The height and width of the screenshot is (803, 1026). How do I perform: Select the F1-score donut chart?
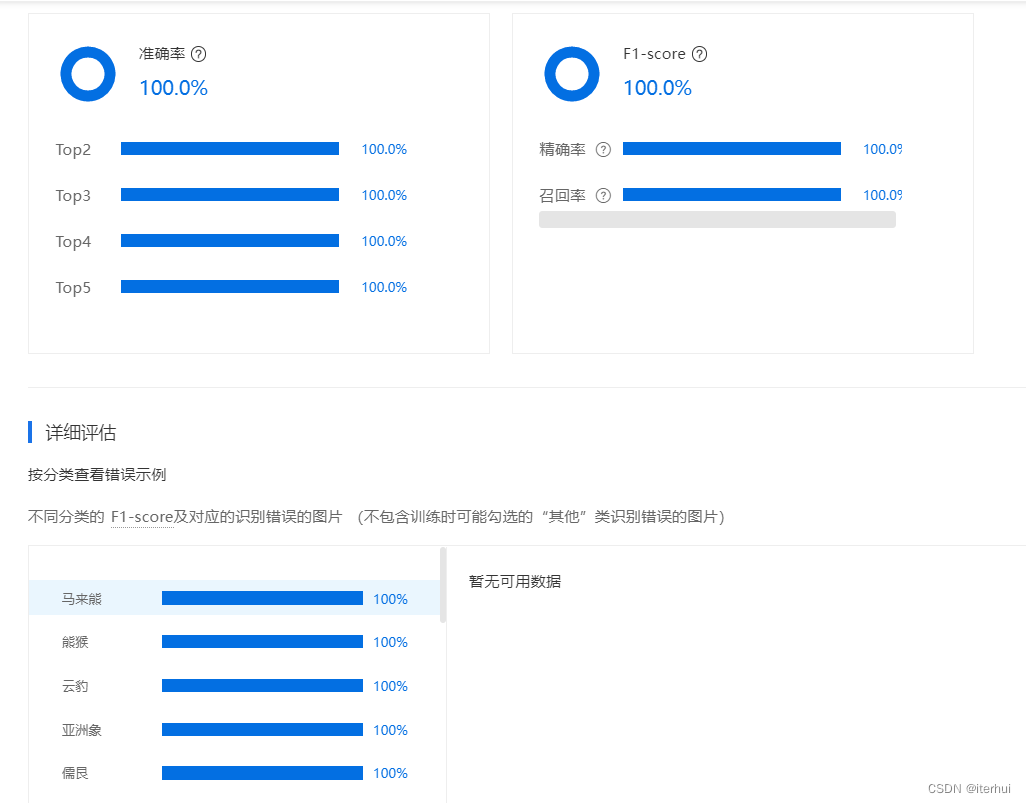pyautogui.click(x=571, y=73)
